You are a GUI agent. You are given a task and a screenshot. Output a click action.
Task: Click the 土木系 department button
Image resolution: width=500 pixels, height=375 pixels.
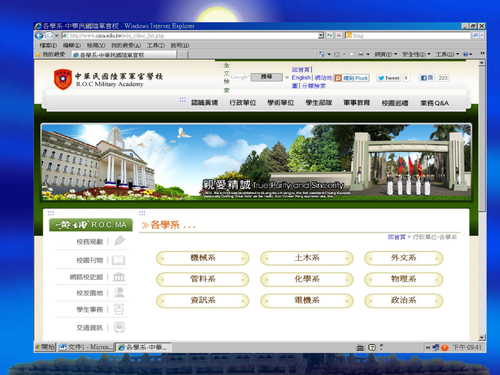[307, 258]
